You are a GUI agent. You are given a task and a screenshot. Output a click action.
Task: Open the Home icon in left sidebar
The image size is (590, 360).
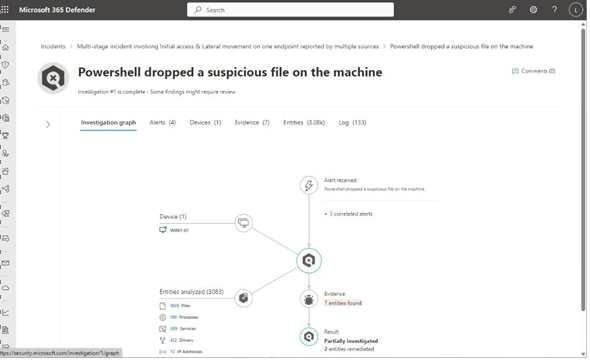point(6,47)
